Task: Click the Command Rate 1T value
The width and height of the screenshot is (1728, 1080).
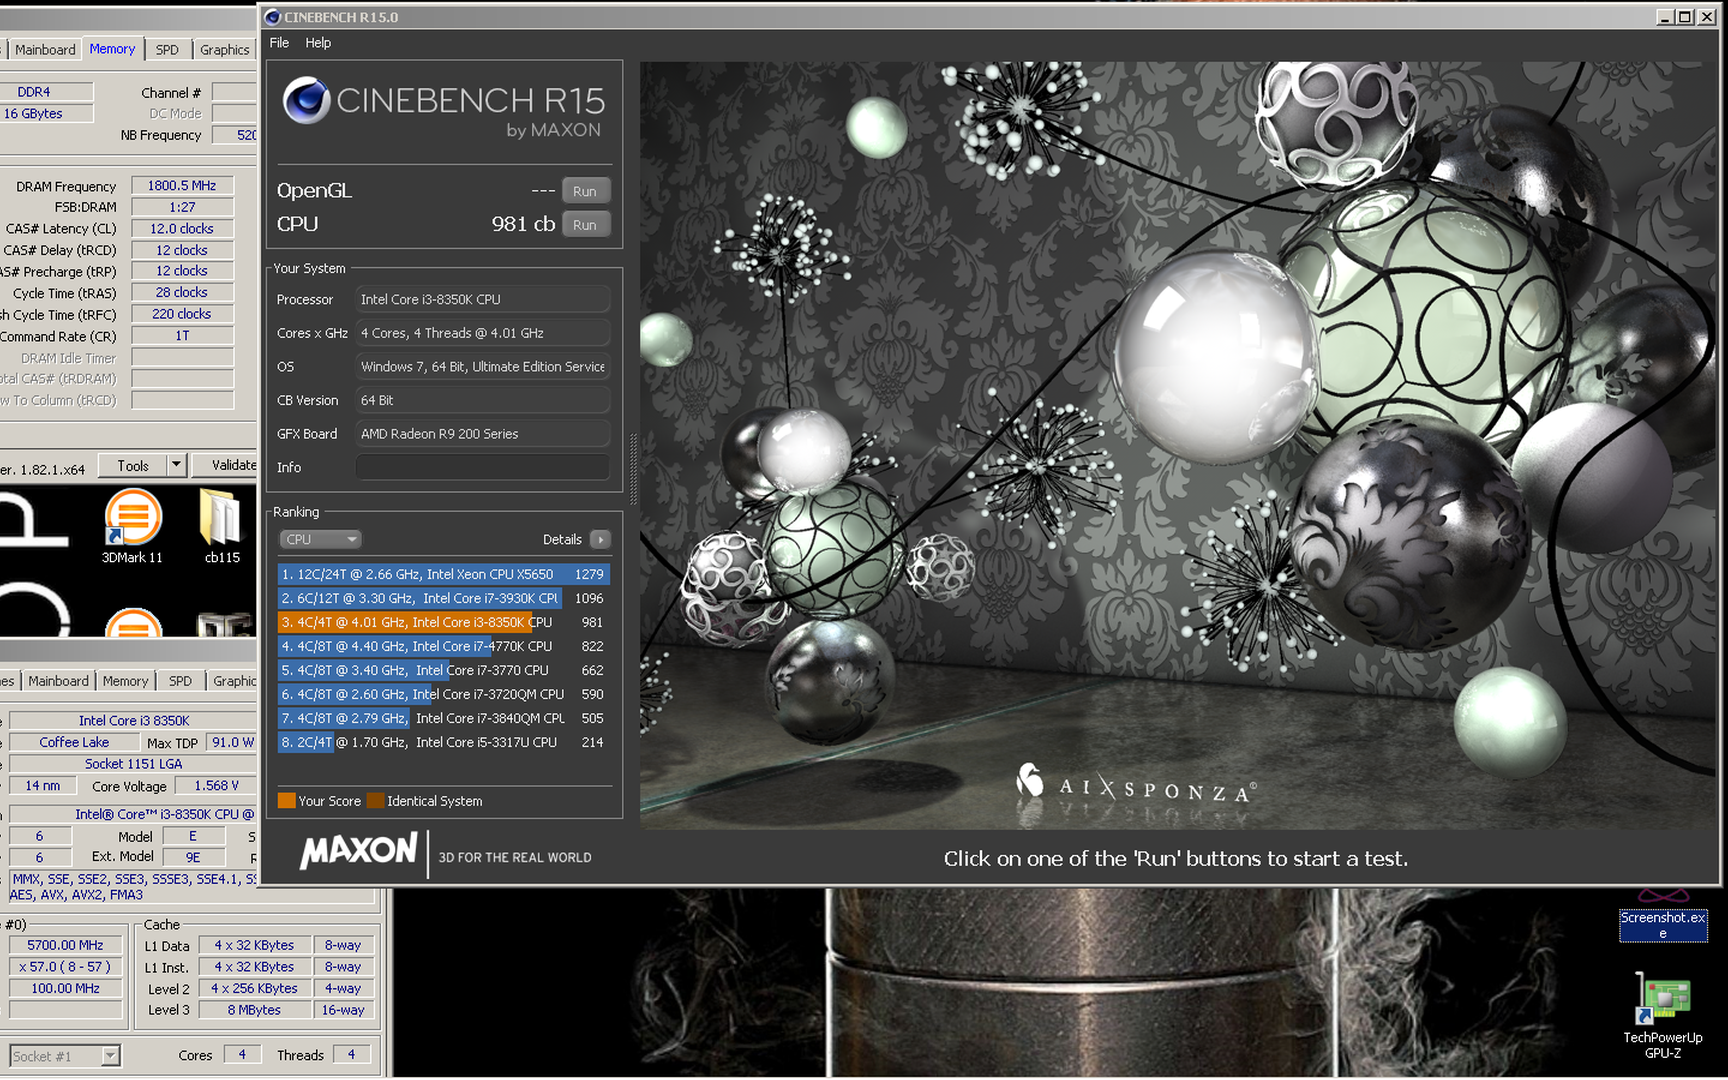Action: (182, 336)
